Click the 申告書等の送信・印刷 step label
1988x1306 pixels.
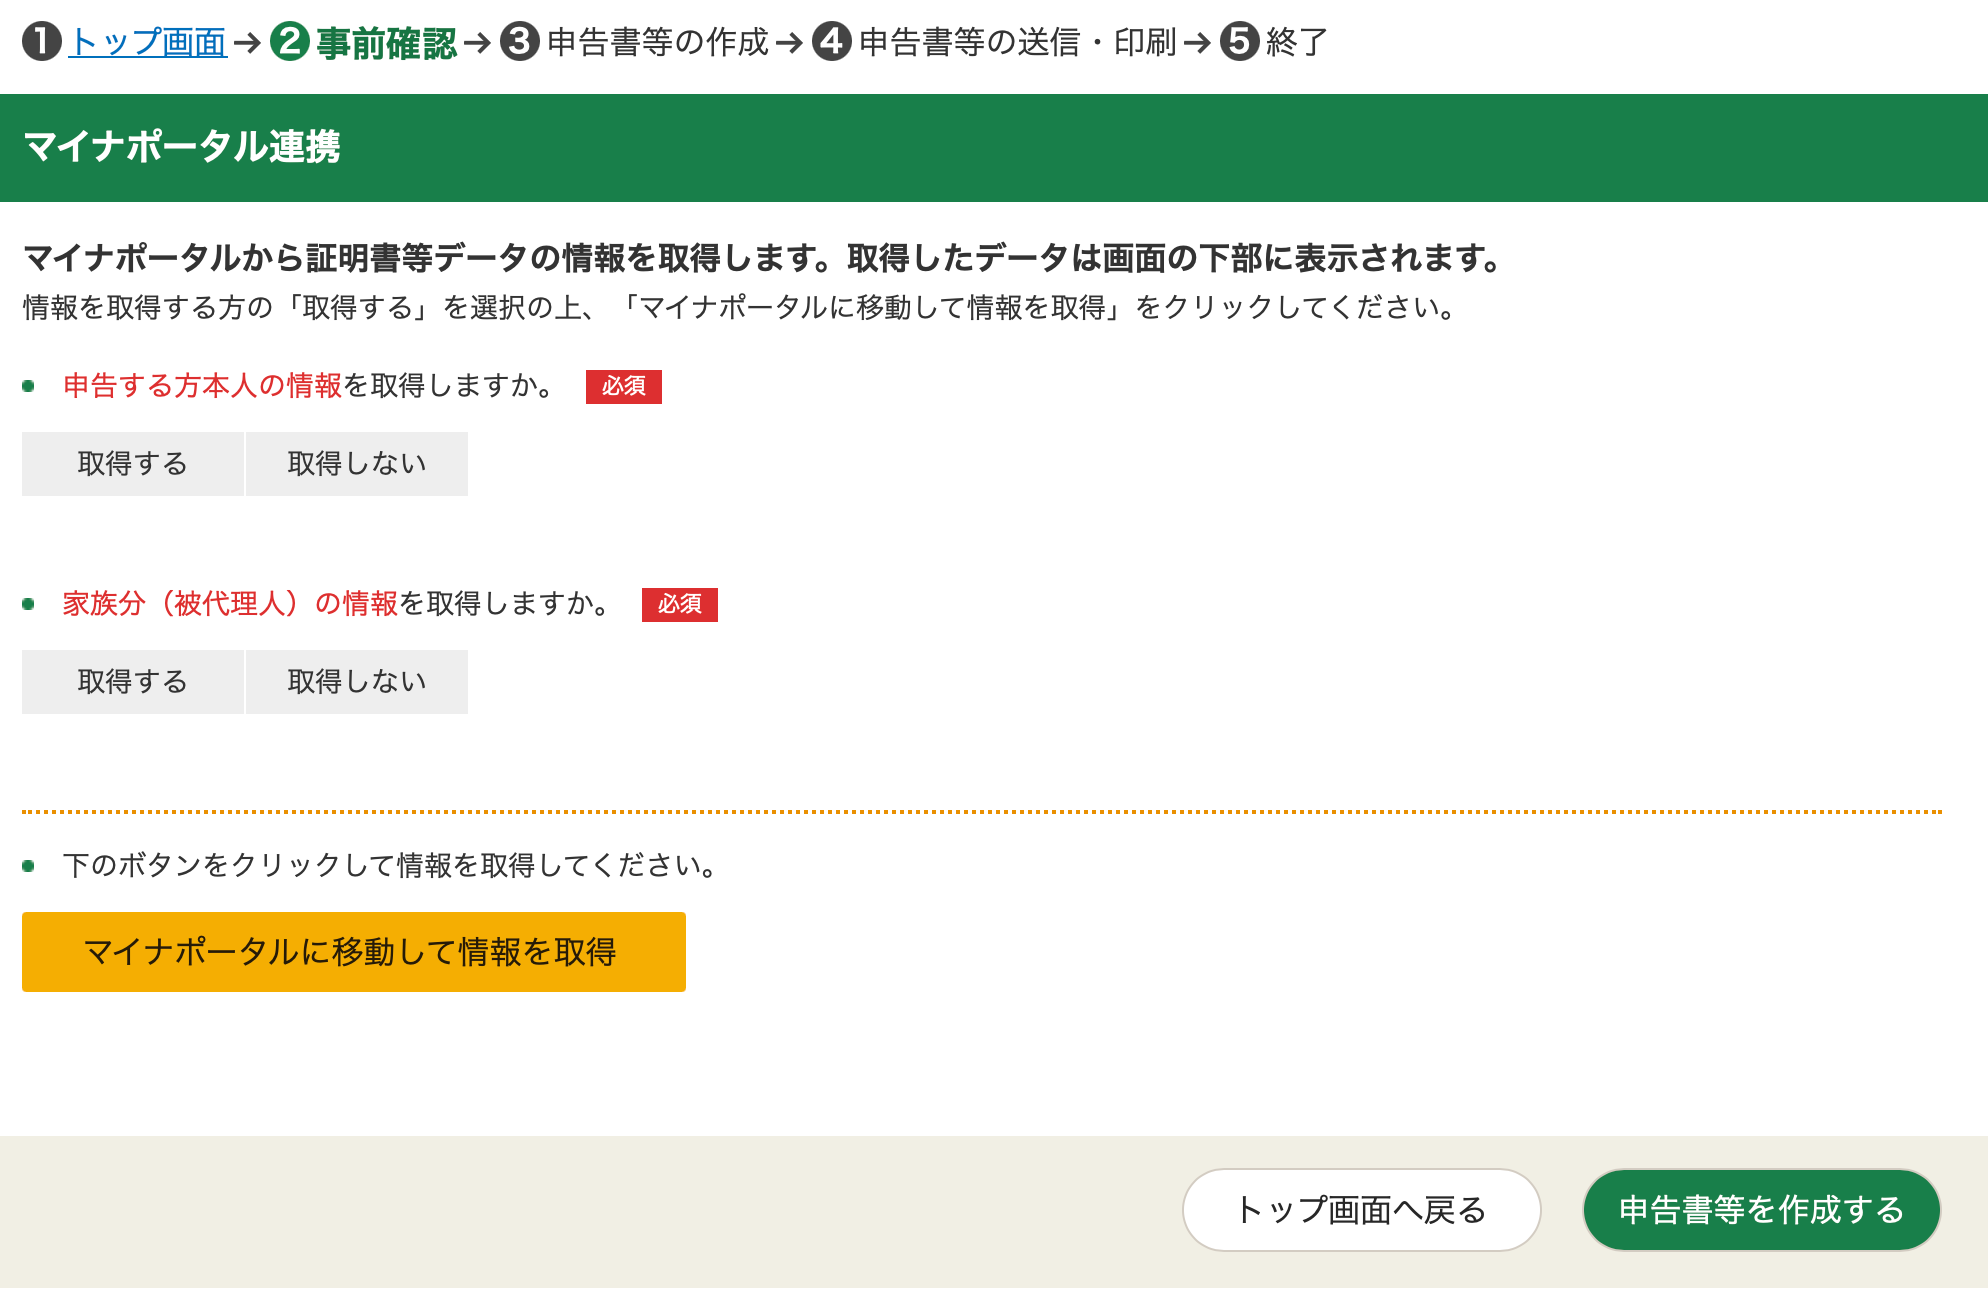click(x=1017, y=42)
